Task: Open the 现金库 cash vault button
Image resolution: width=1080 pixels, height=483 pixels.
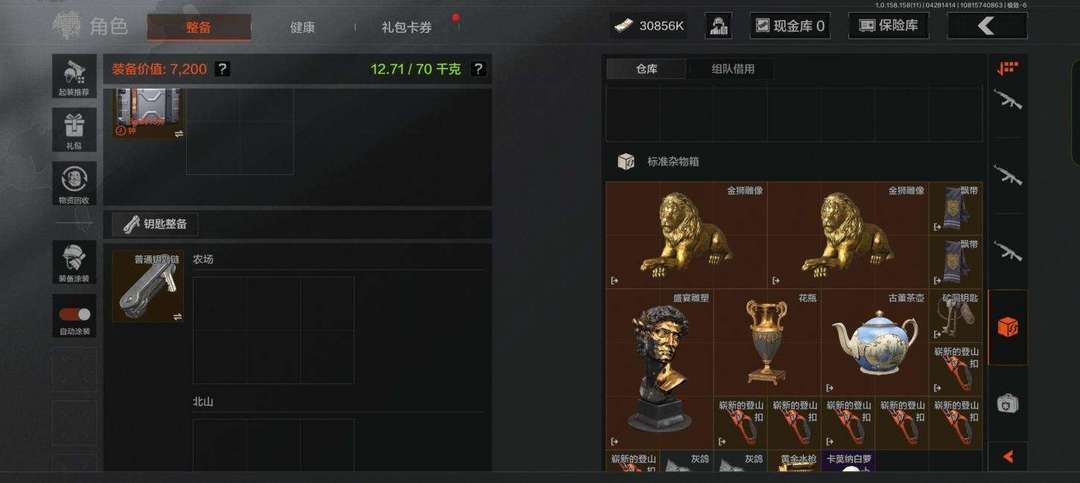Action: coord(790,26)
